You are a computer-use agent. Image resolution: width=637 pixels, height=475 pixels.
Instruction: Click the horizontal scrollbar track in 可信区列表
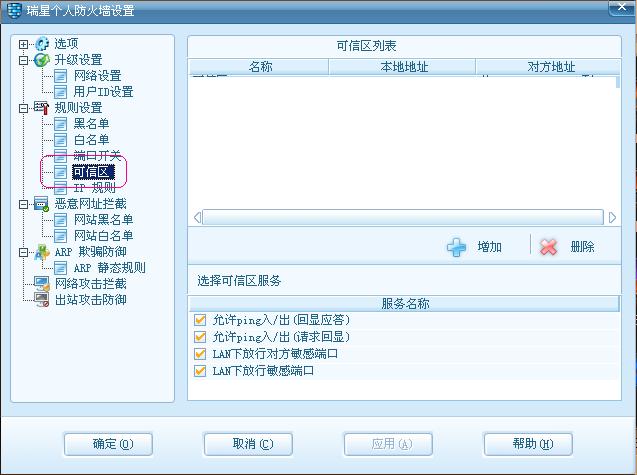[x=403, y=217]
